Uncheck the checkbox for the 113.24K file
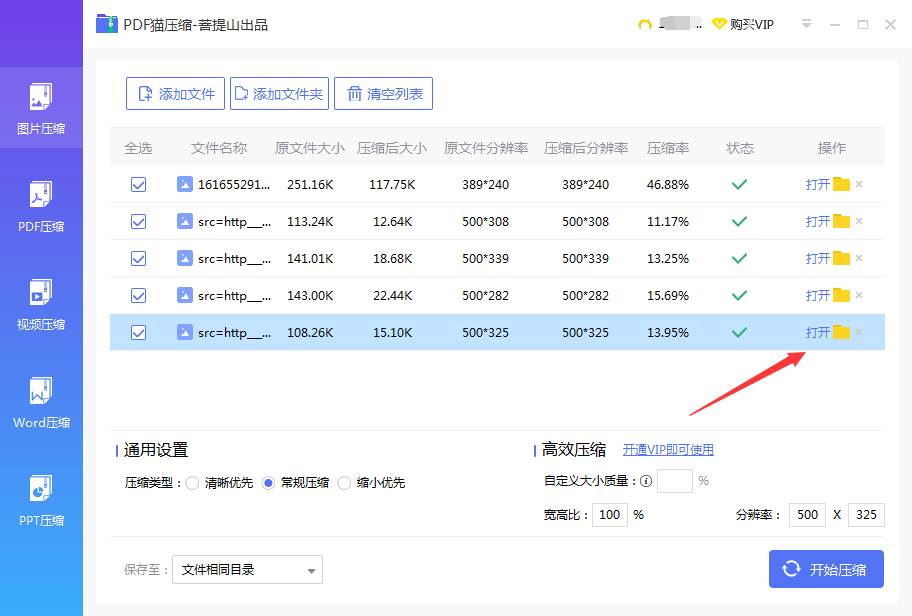Viewport: 912px width, 616px height. 138,222
